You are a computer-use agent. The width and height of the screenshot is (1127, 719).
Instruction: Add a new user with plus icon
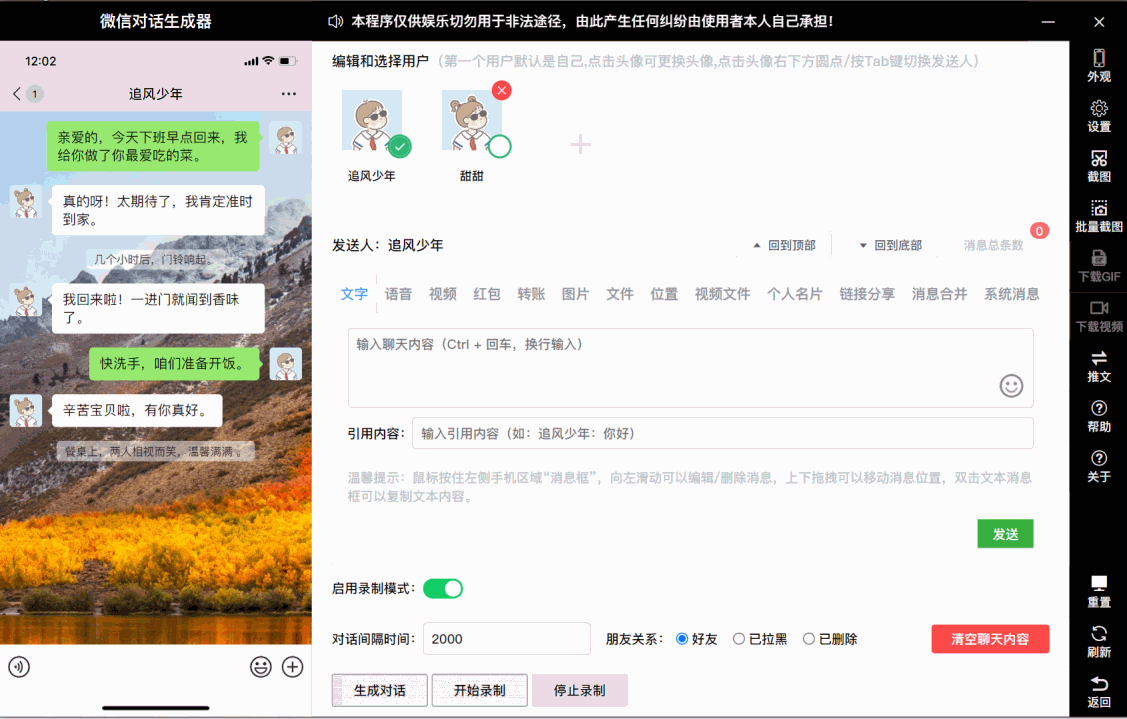pyautogui.click(x=581, y=145)
